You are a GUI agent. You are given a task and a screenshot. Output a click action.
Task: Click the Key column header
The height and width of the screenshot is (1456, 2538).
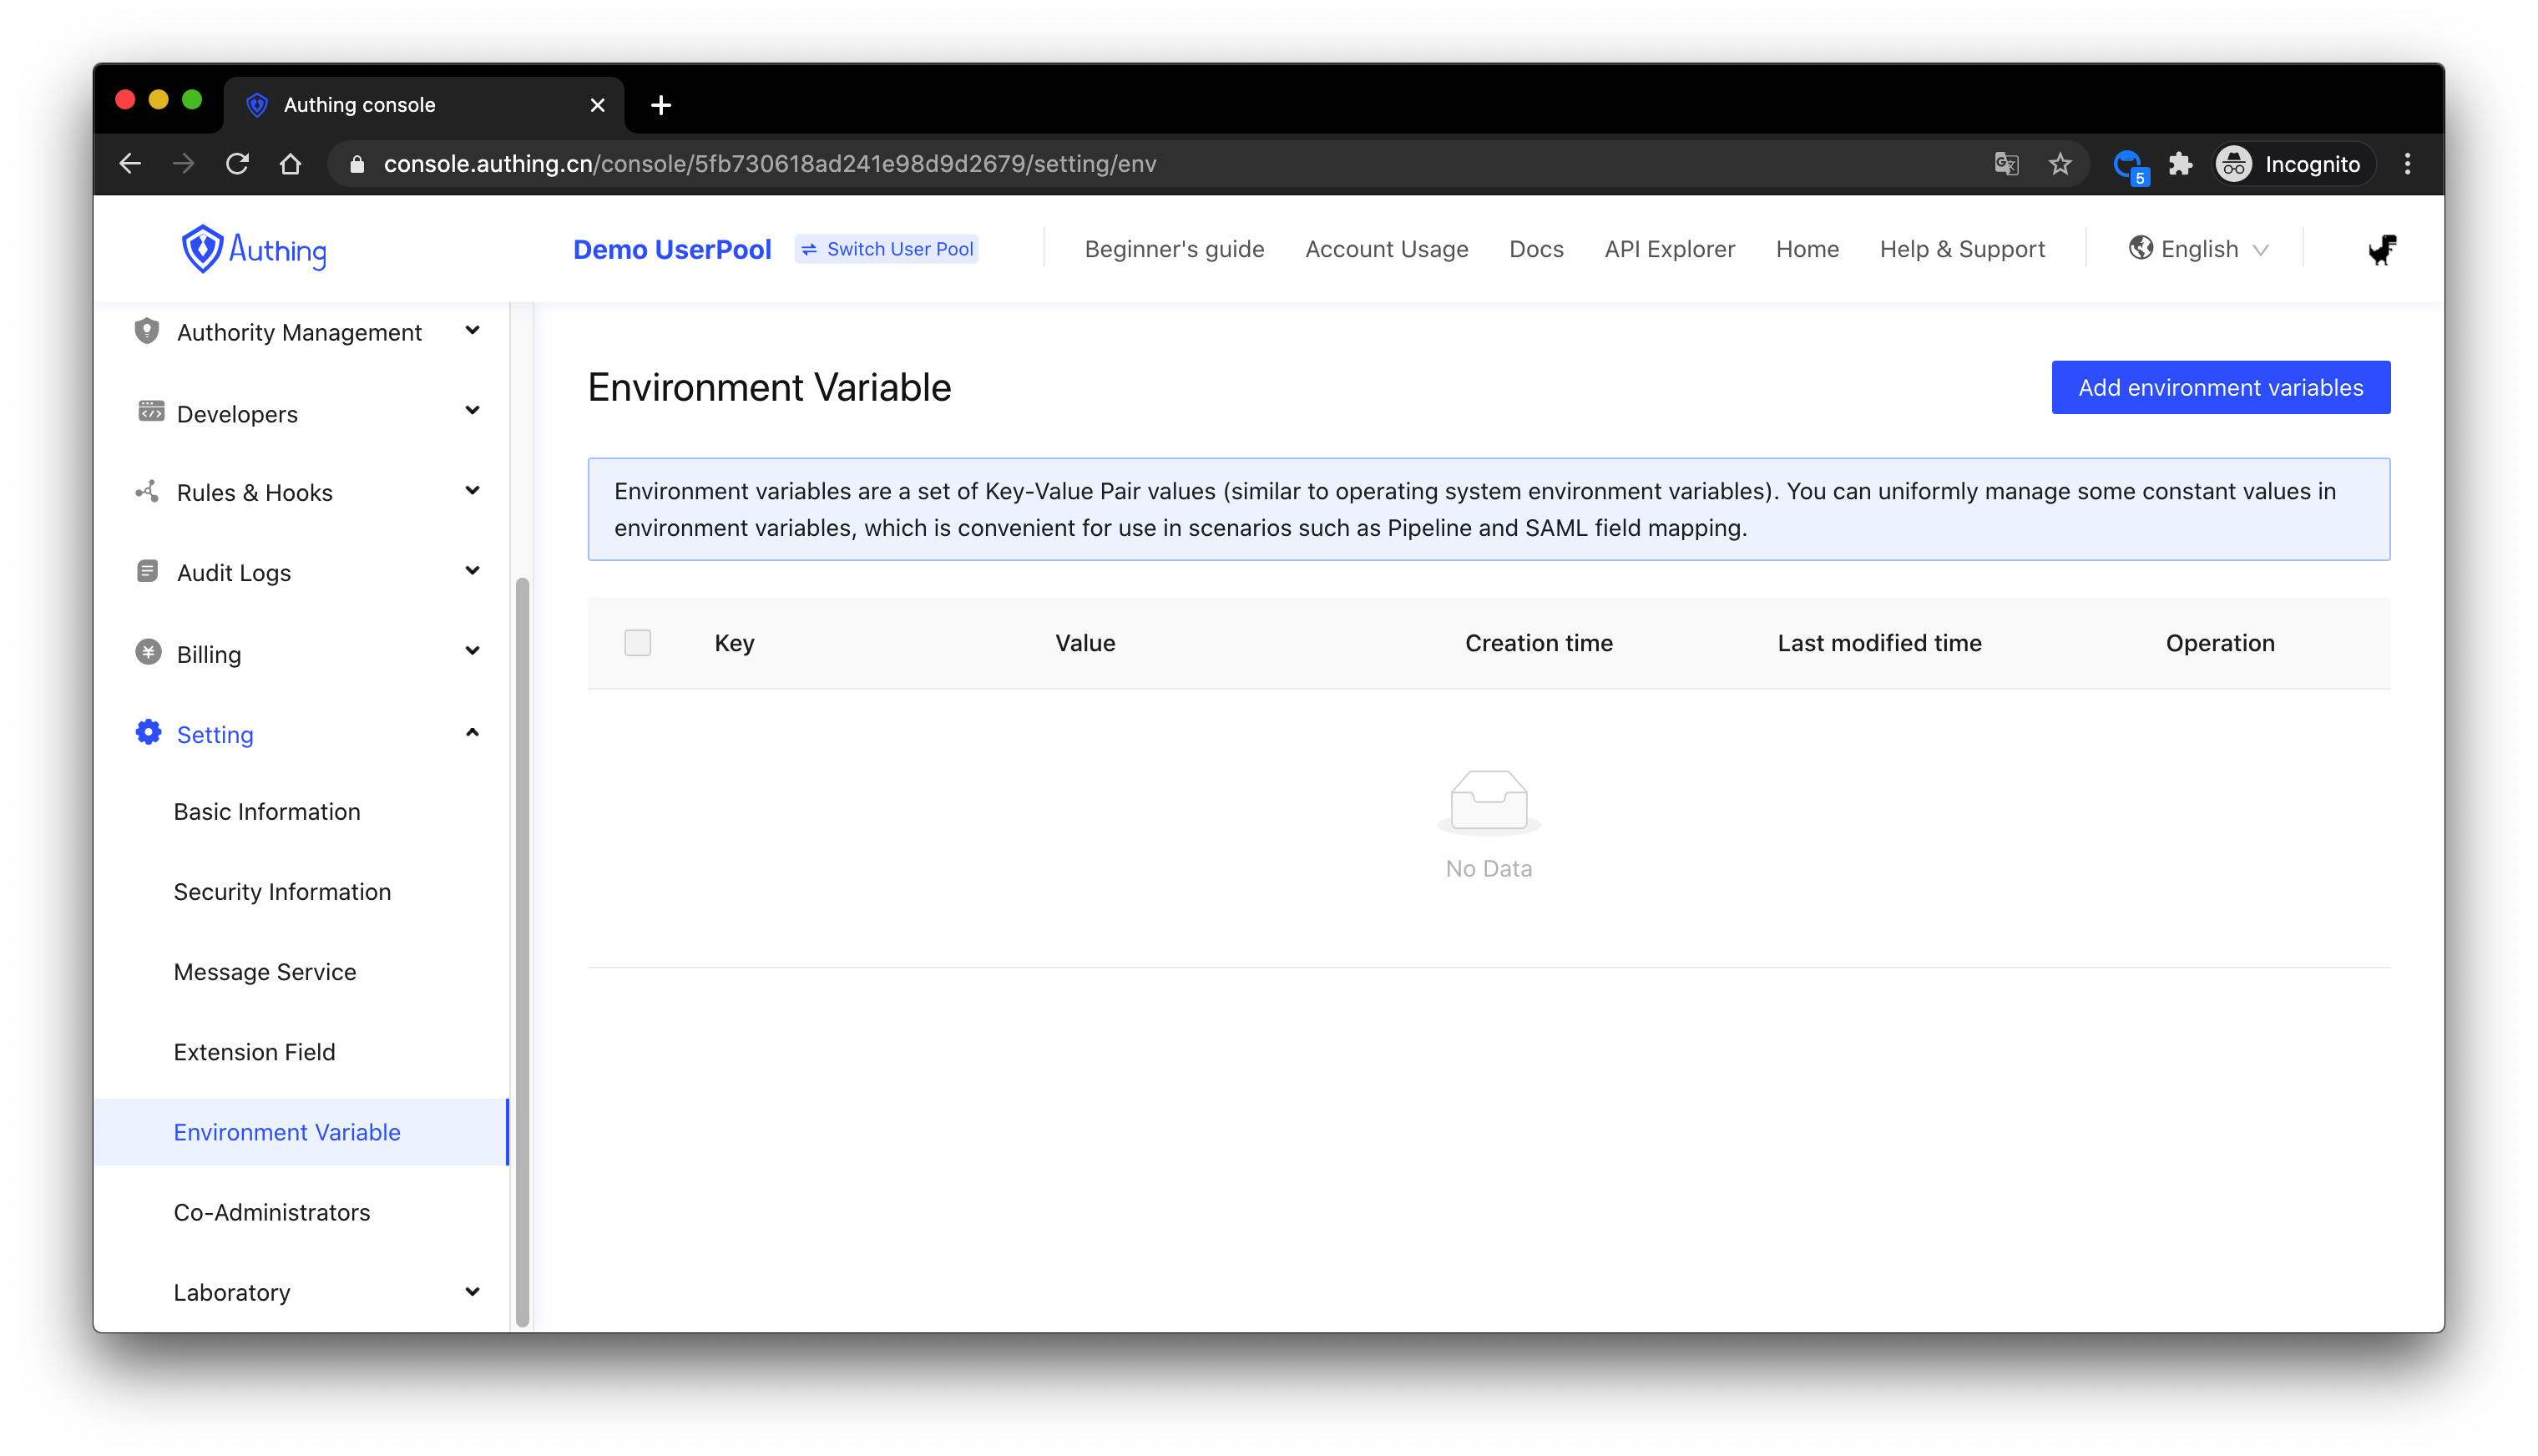(734, 643)
